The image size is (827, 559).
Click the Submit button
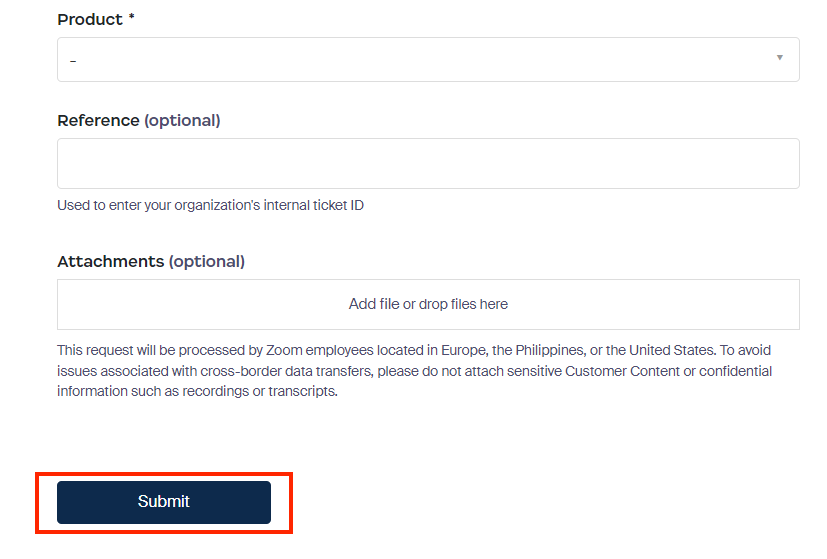163,502
